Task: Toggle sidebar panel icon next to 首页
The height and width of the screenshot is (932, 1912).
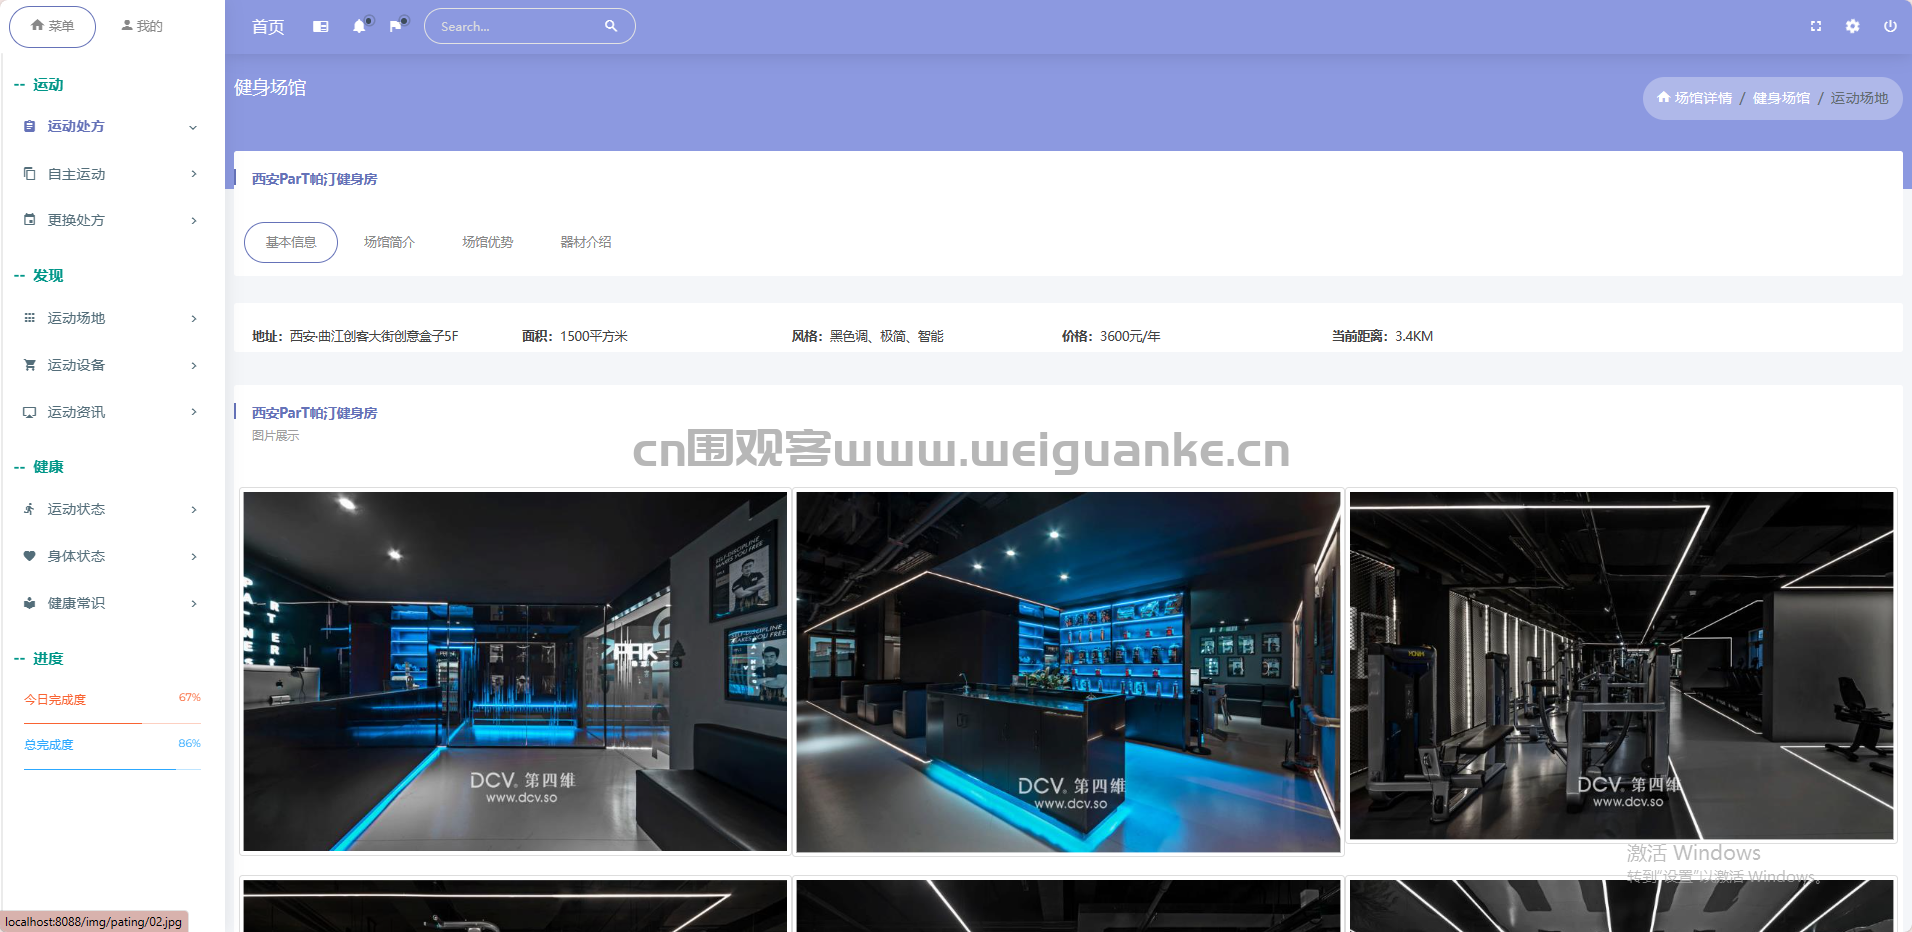Action: 320,26
